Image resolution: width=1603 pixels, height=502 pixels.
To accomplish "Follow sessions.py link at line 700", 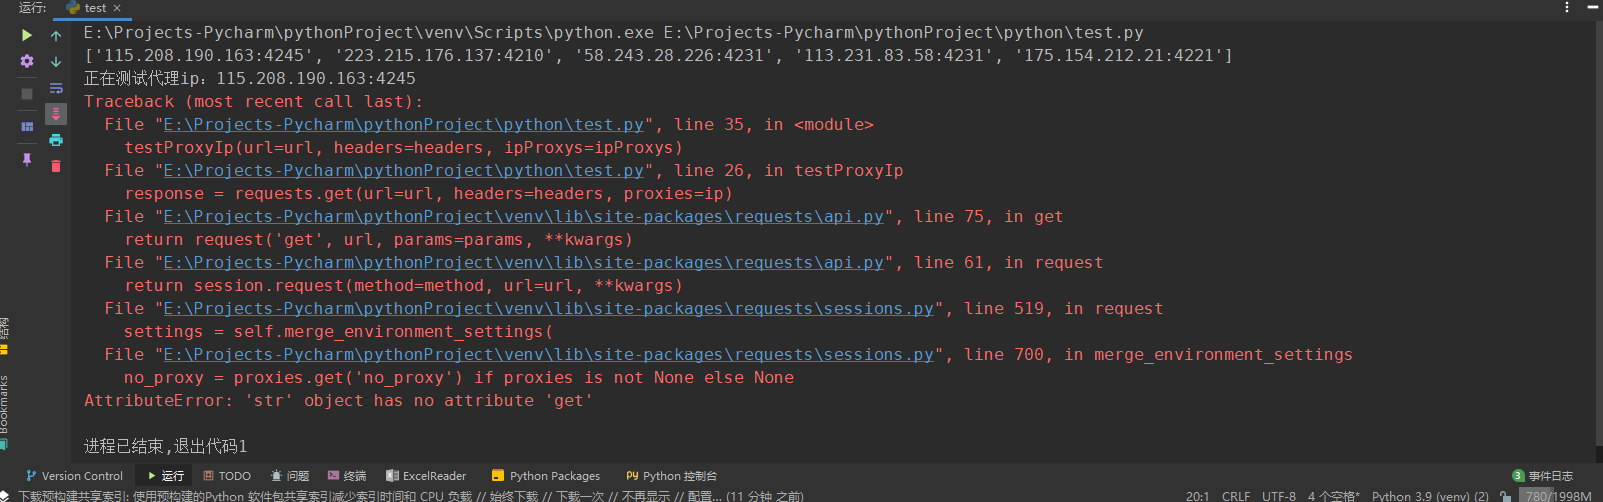I will 548,354.
